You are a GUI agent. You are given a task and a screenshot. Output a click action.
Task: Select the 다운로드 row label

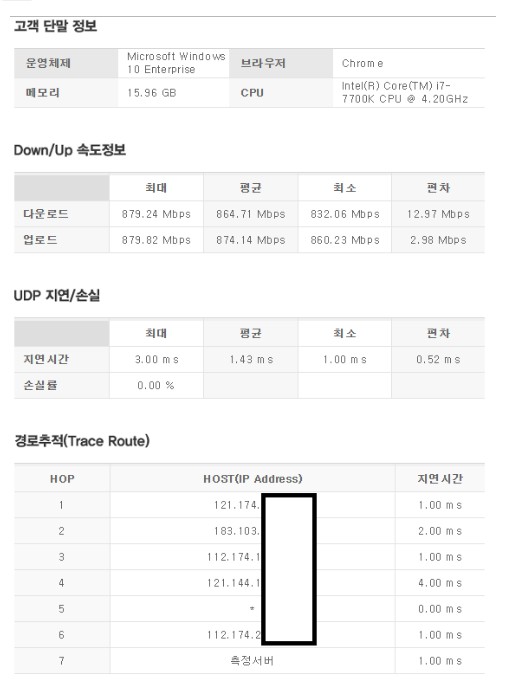(x=46, y=214)
